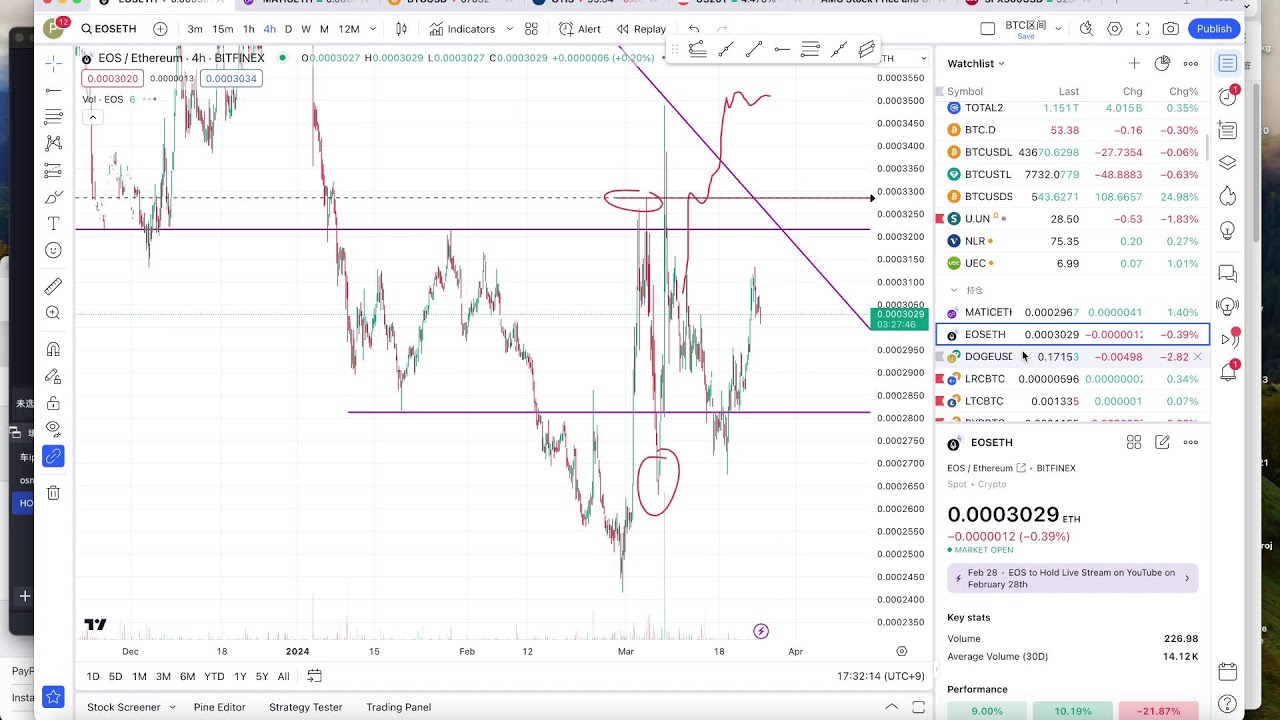This screenshot has width=1280, height=720.
Task: Expand the Watchlist name dropdown
Action: (976, 64)
